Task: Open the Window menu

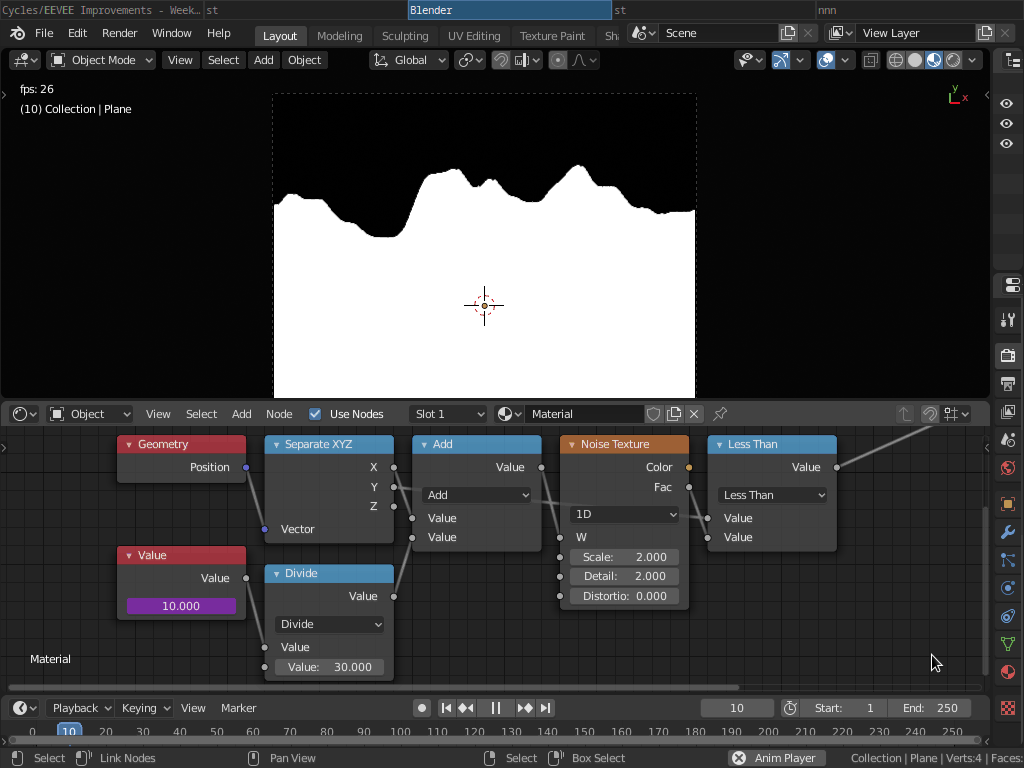Action: tap(172, 33)
